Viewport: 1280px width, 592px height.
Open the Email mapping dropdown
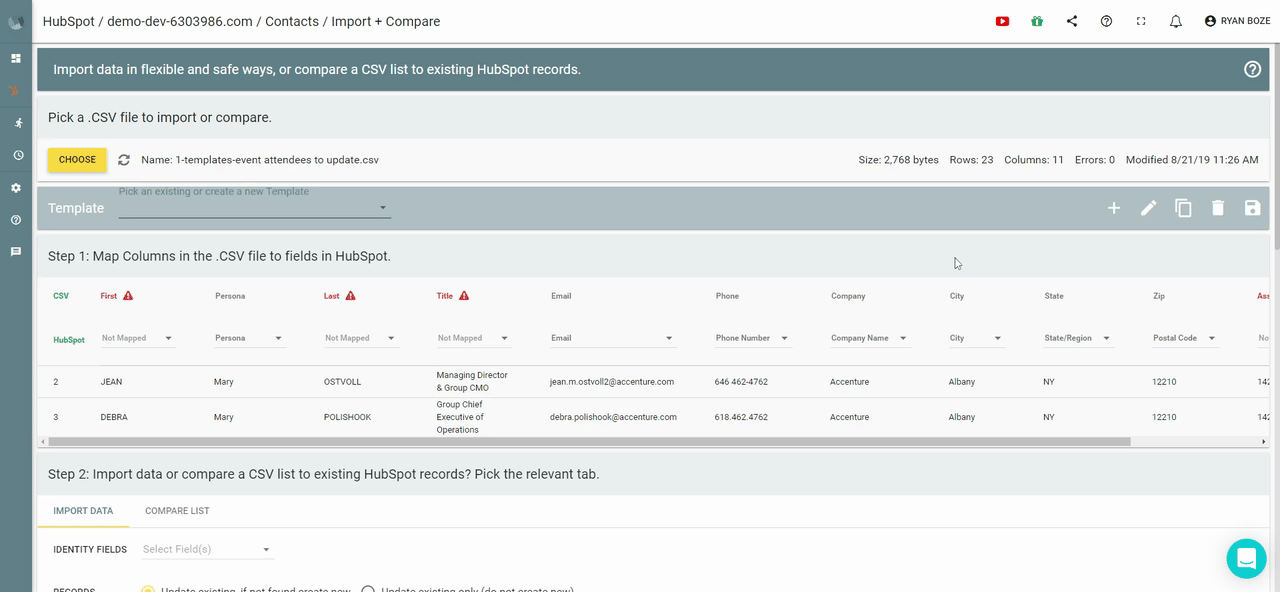click(x=613, y=338)
